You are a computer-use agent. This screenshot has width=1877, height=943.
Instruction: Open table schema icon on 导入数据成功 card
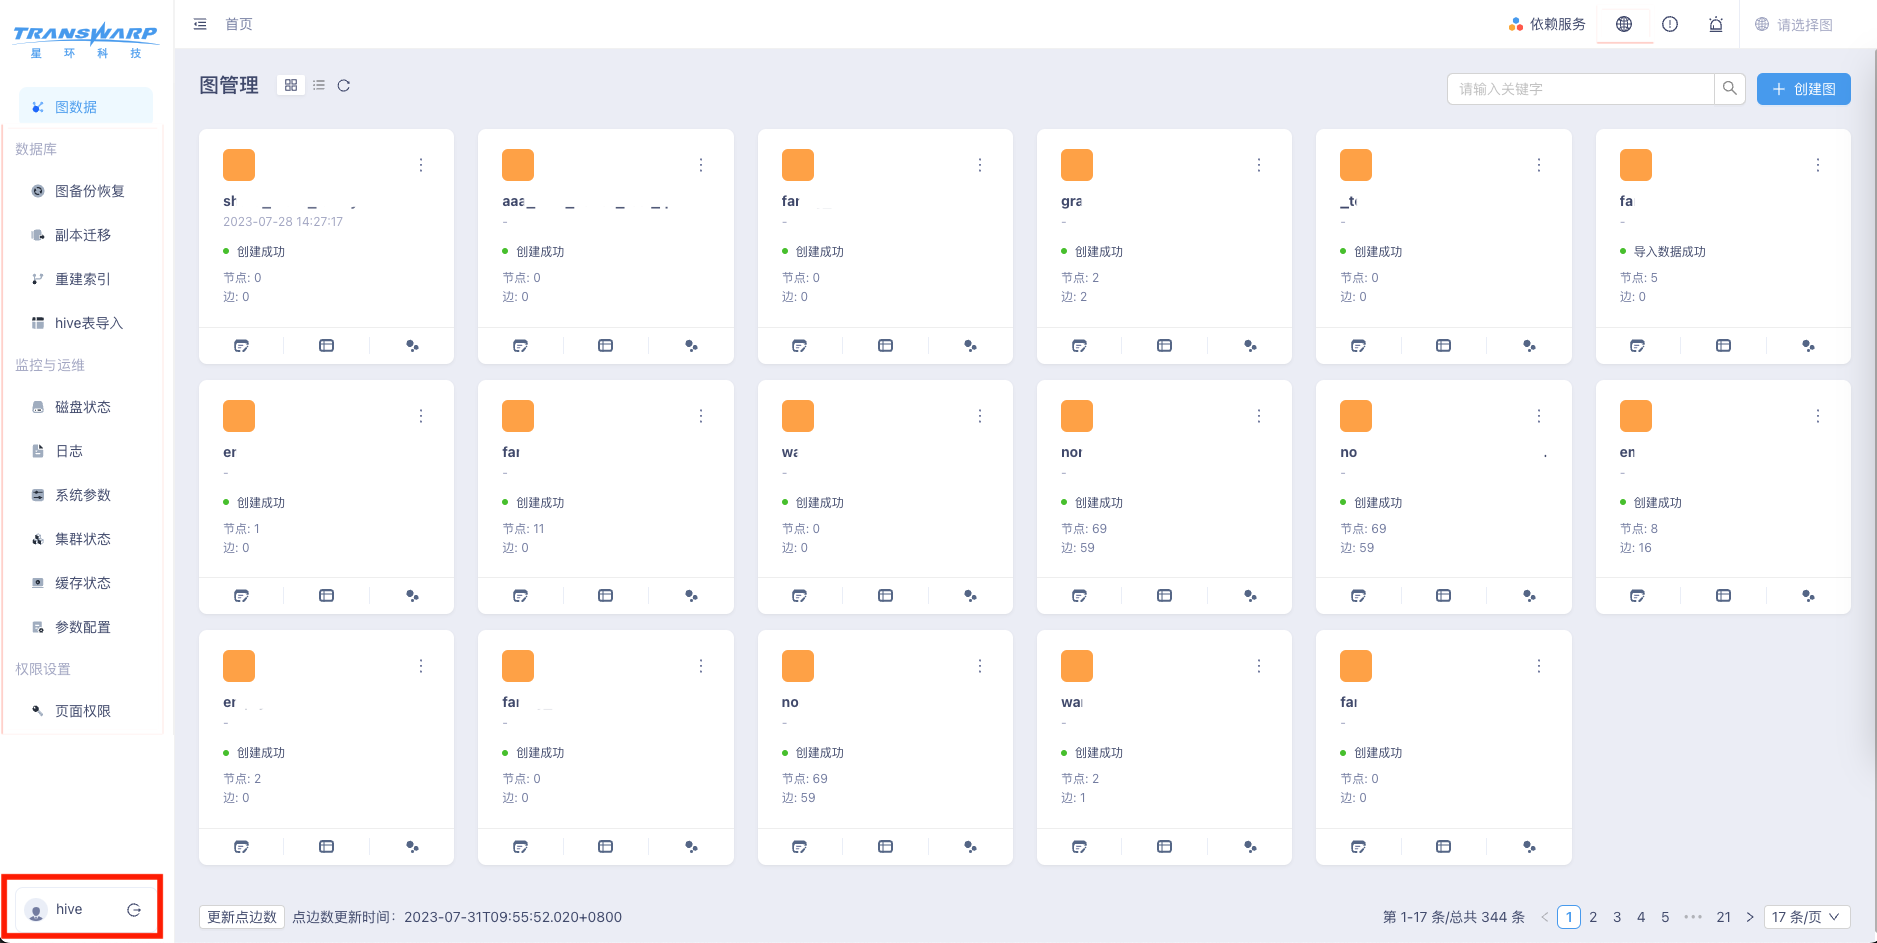(x=1723, y=345)
